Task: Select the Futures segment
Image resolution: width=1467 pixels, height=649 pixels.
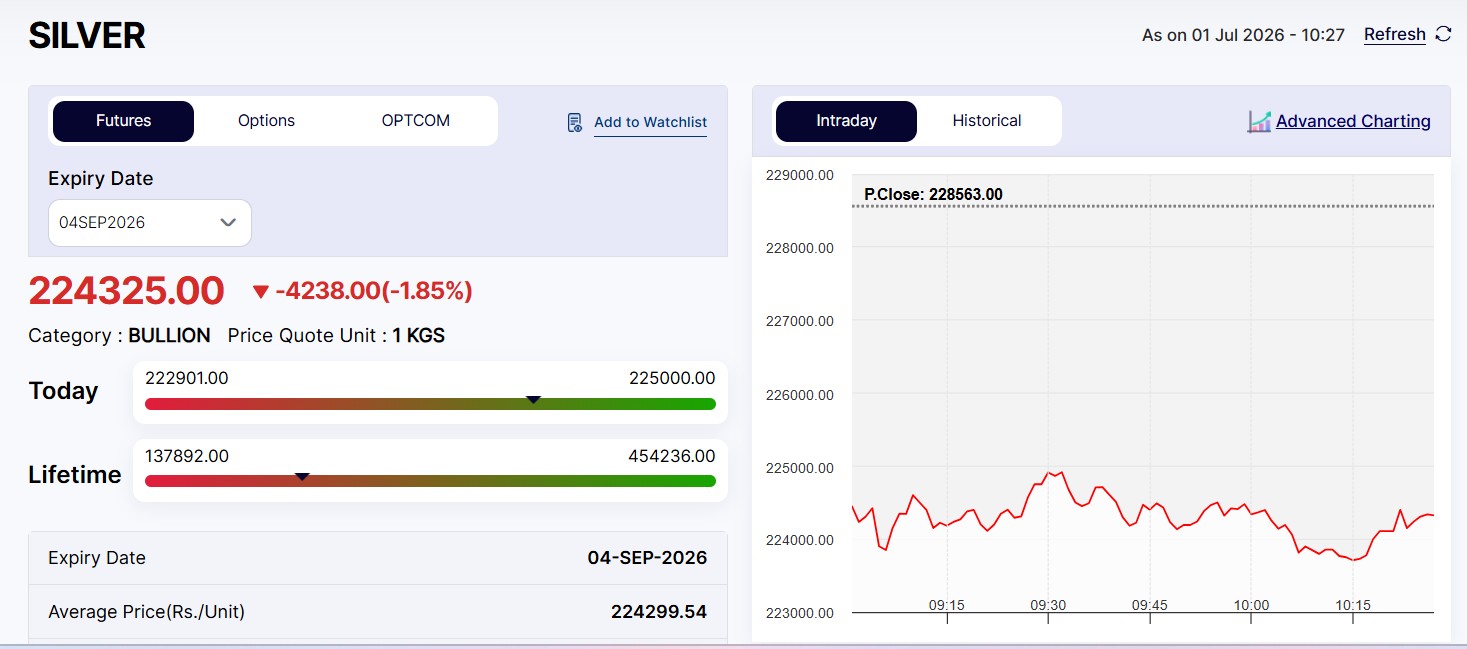Action: (123, 121)
